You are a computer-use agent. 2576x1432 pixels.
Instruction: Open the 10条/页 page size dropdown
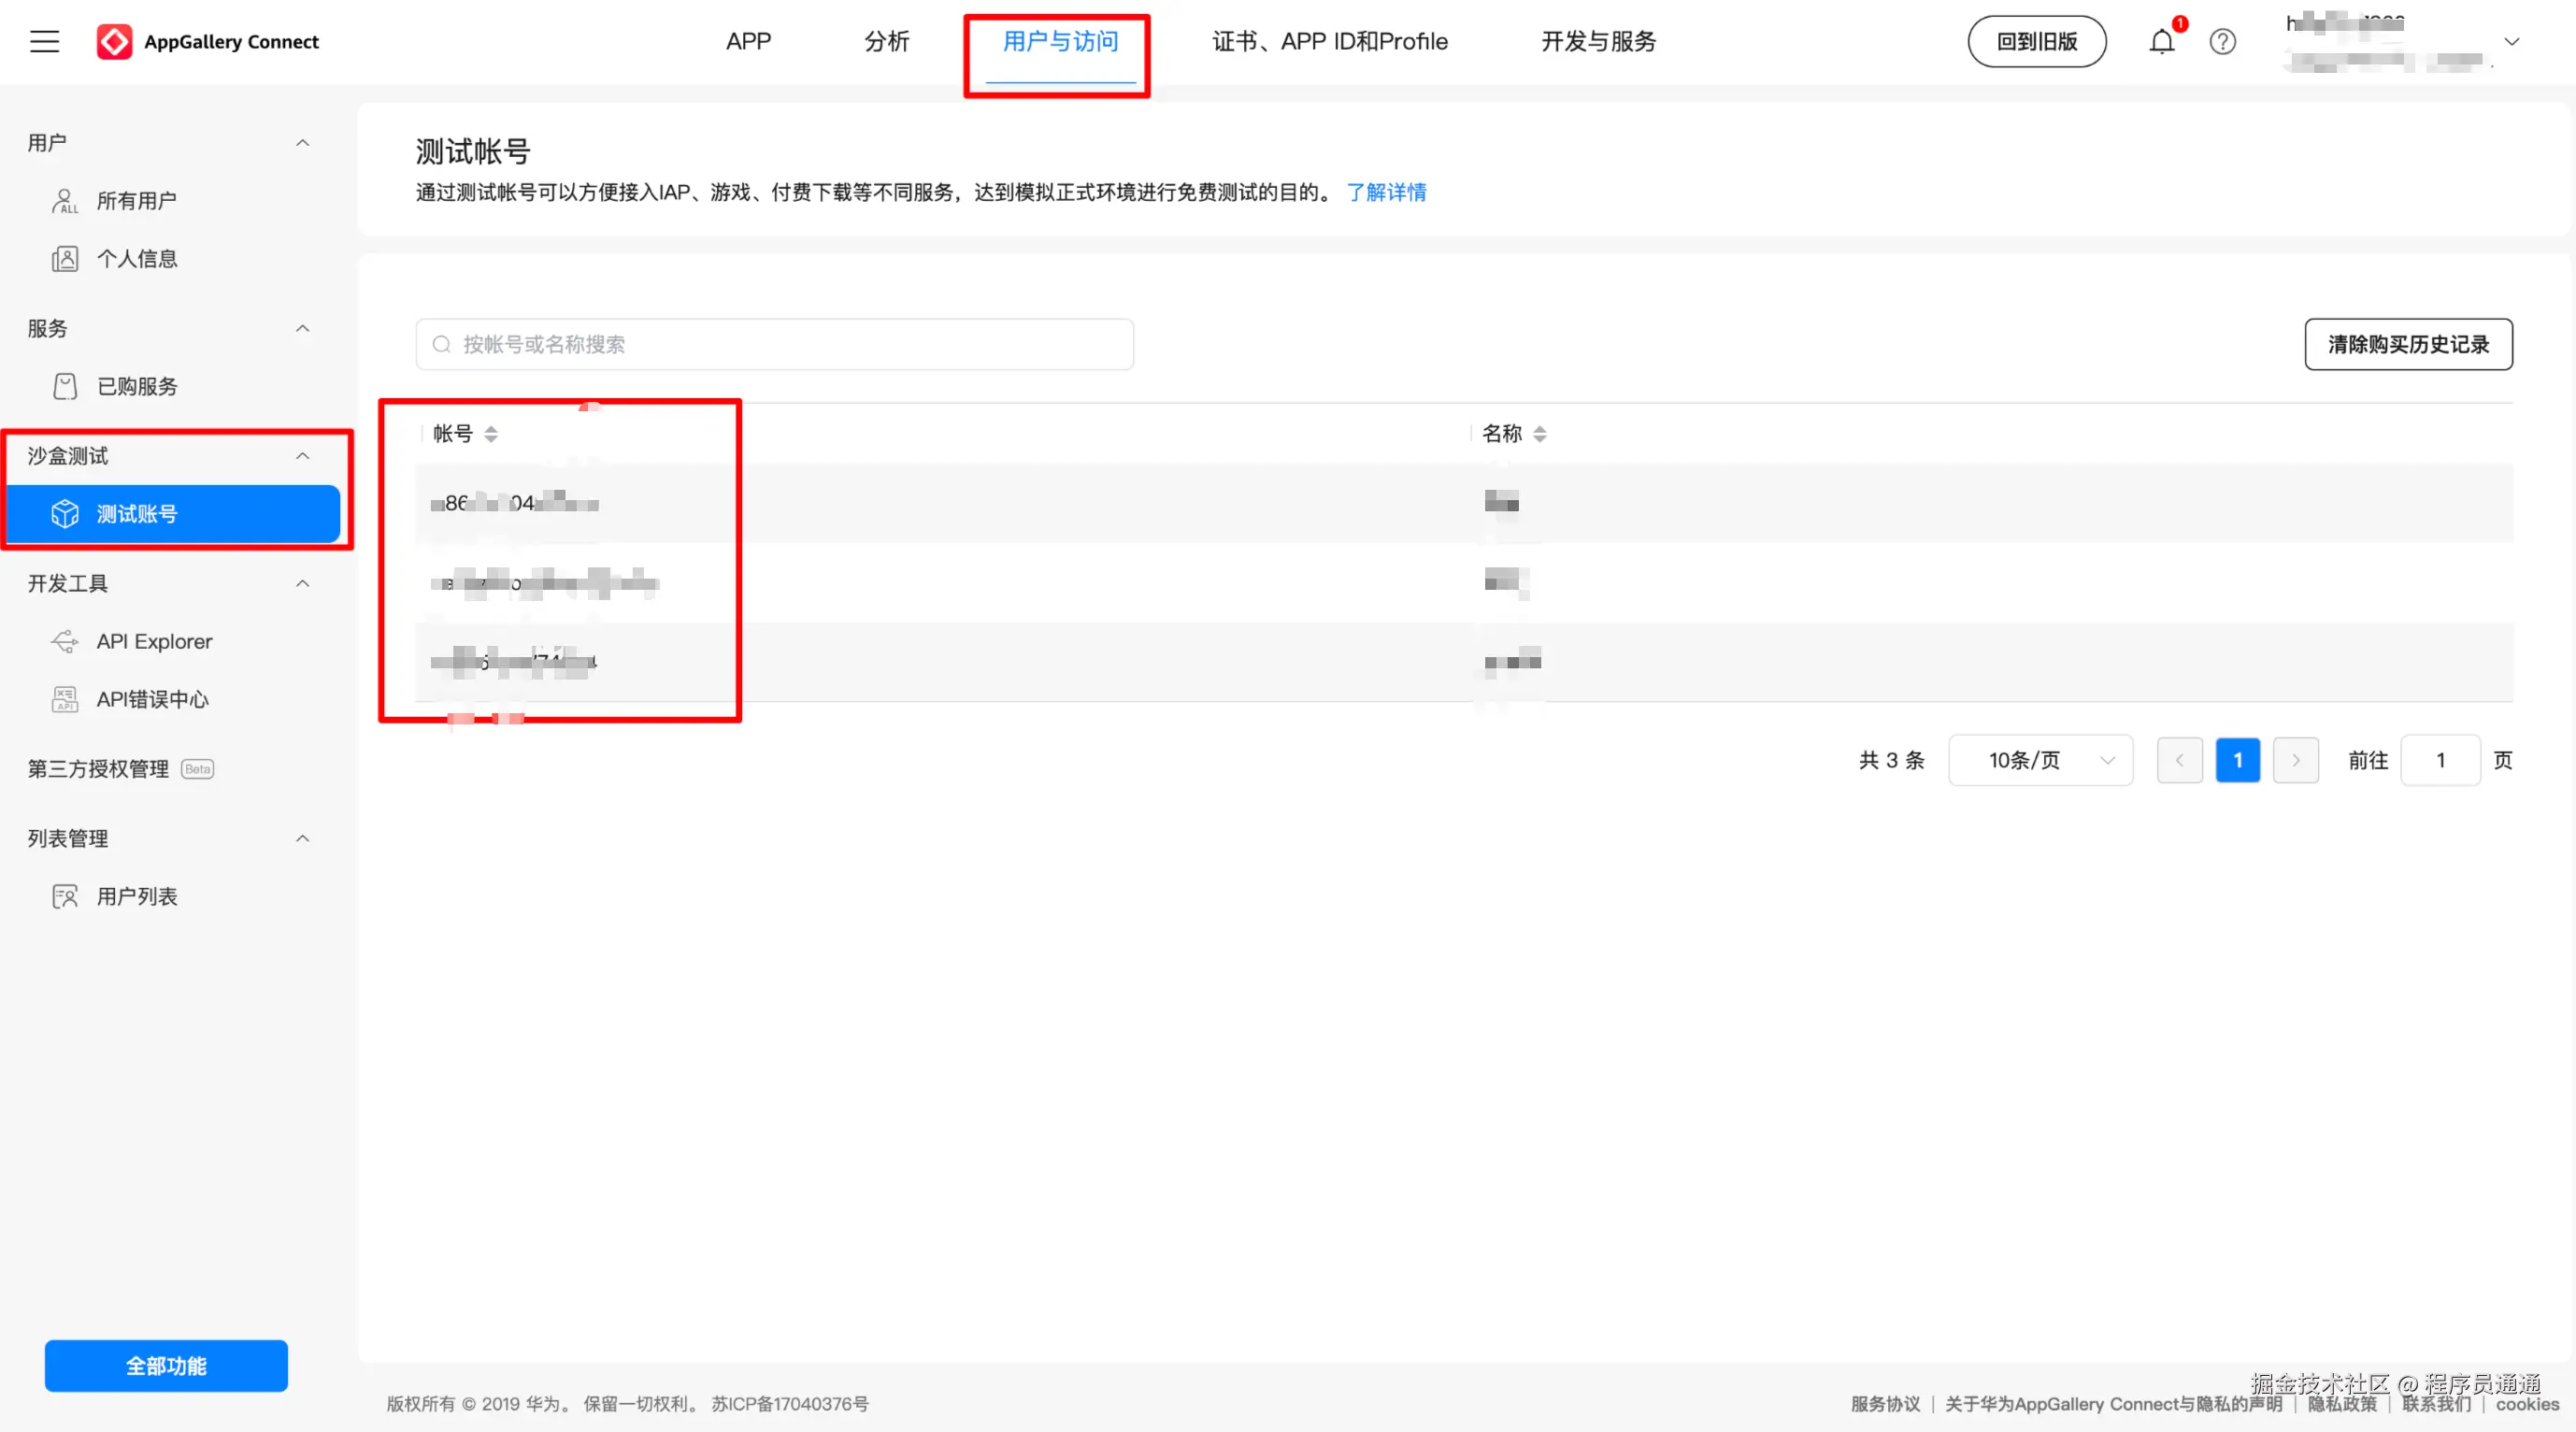point(2040,760)
